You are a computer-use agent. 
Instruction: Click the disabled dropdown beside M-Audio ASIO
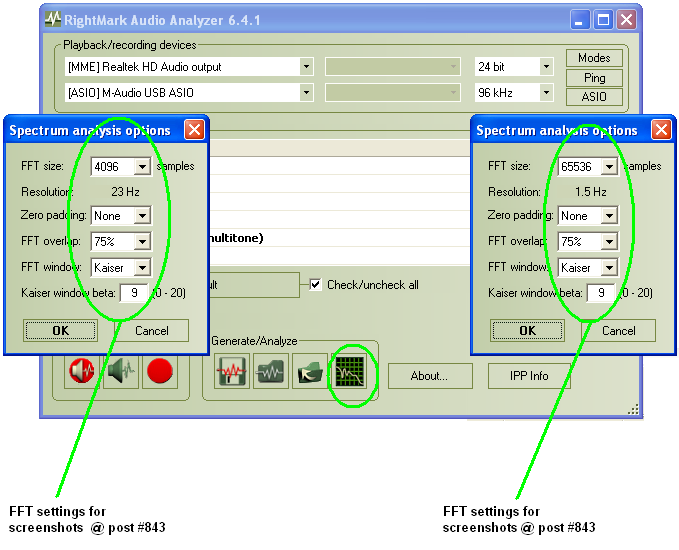point(392,92)
